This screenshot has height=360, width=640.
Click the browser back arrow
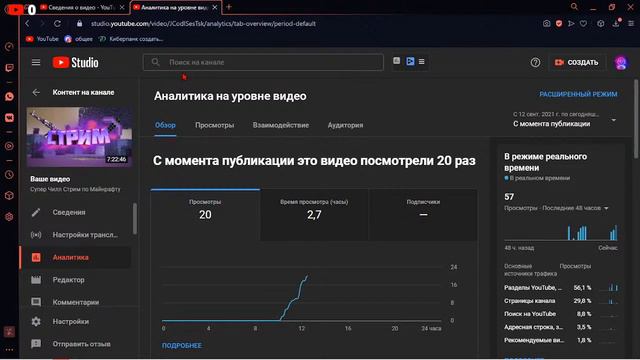pyautogui.click(x=27, y=24)
